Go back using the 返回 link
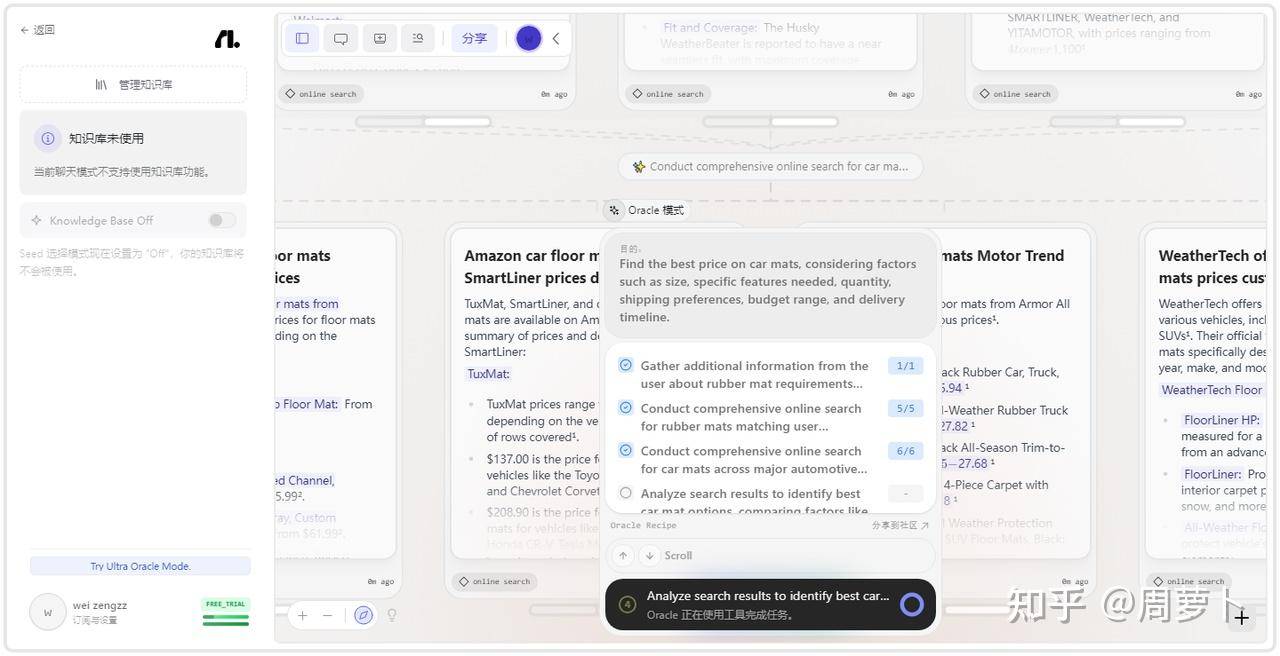1280x656 pixels. click(x=38, y=30)
